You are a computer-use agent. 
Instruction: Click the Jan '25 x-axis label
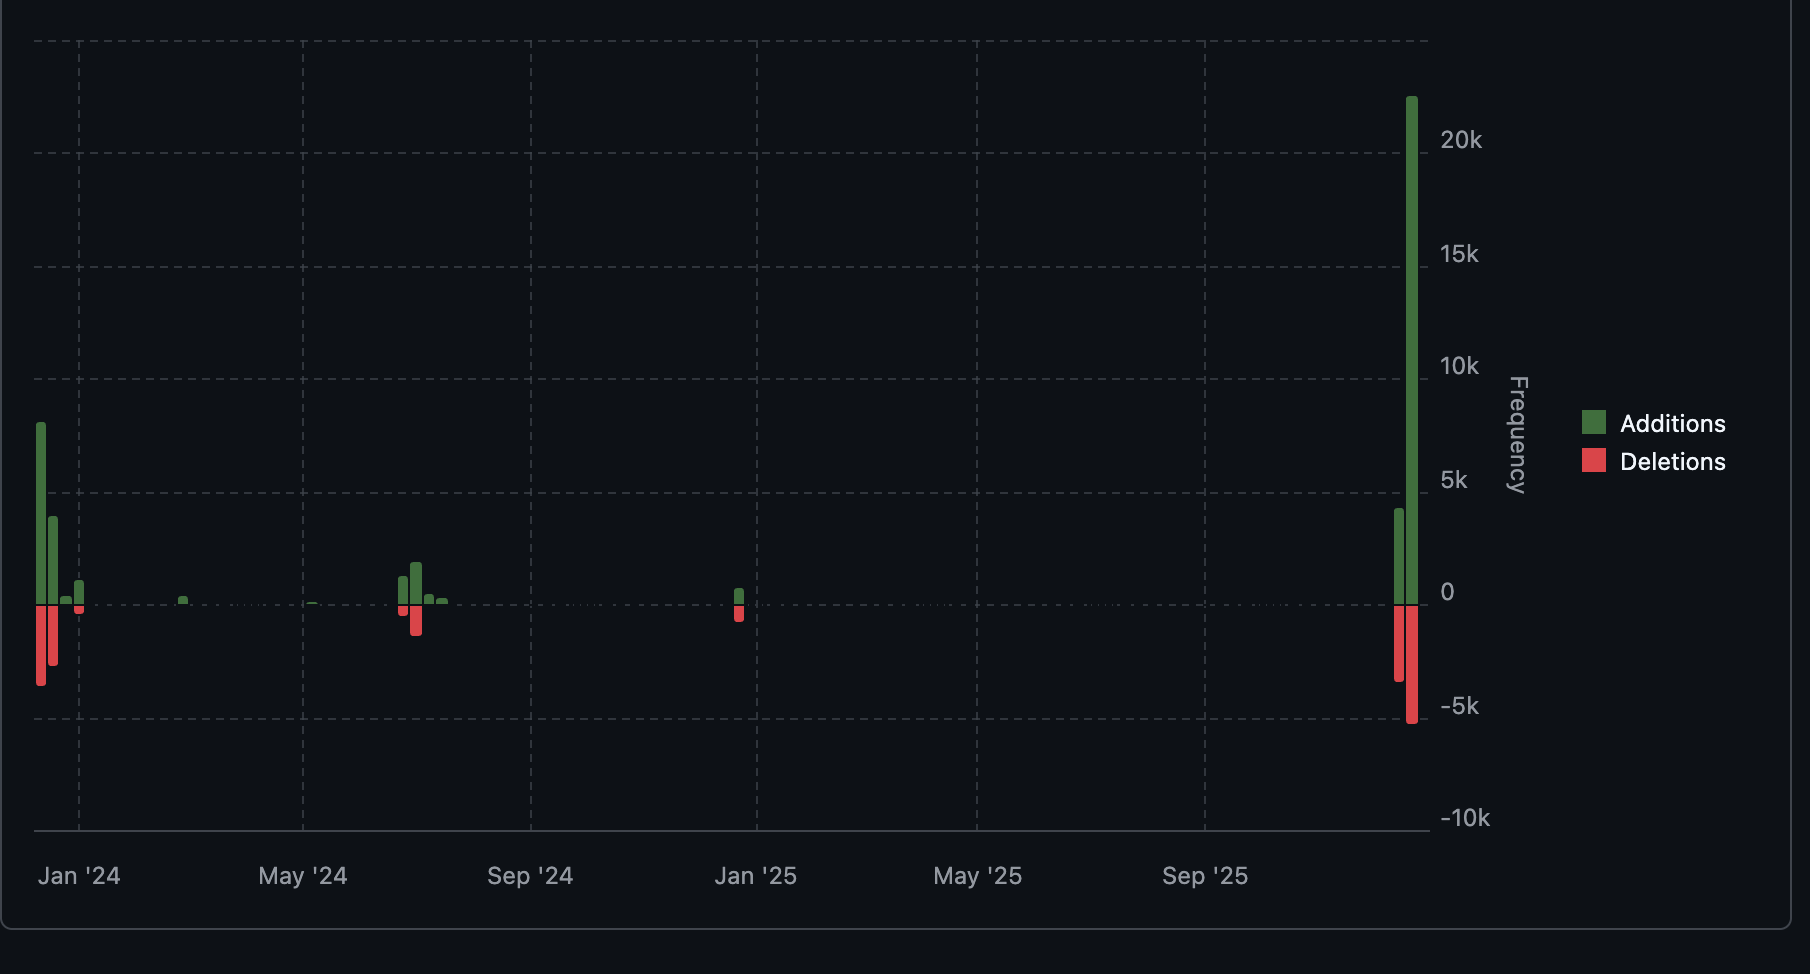(756, 876)
